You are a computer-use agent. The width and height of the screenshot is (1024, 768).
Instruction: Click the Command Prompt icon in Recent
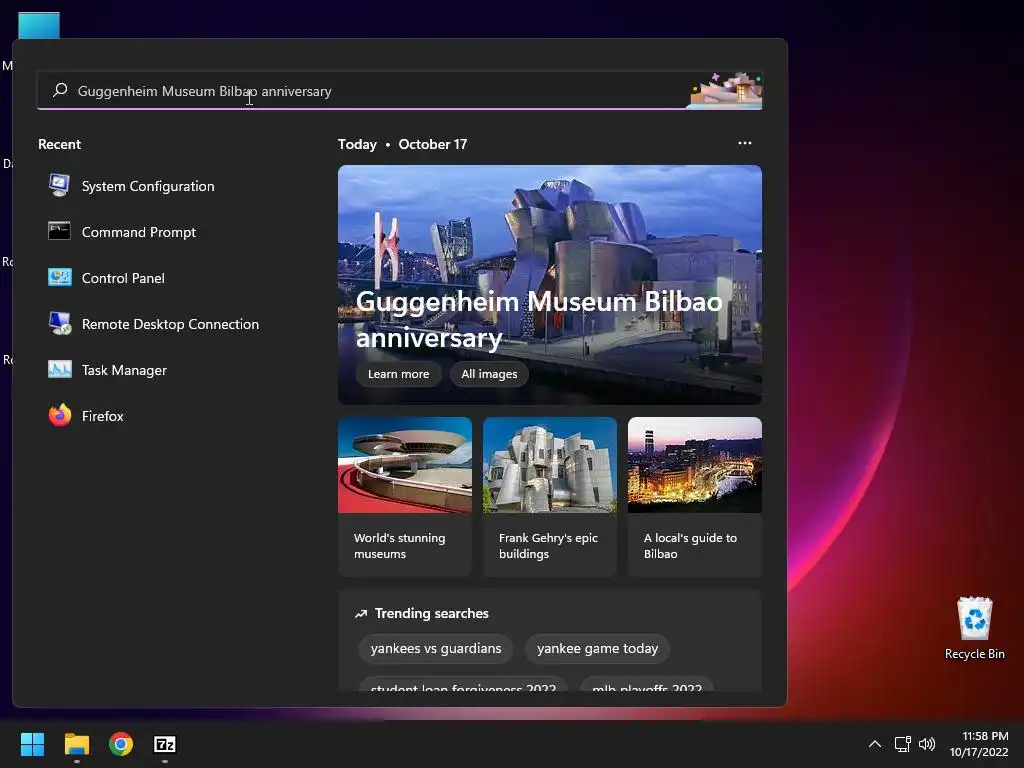[59, 231]
